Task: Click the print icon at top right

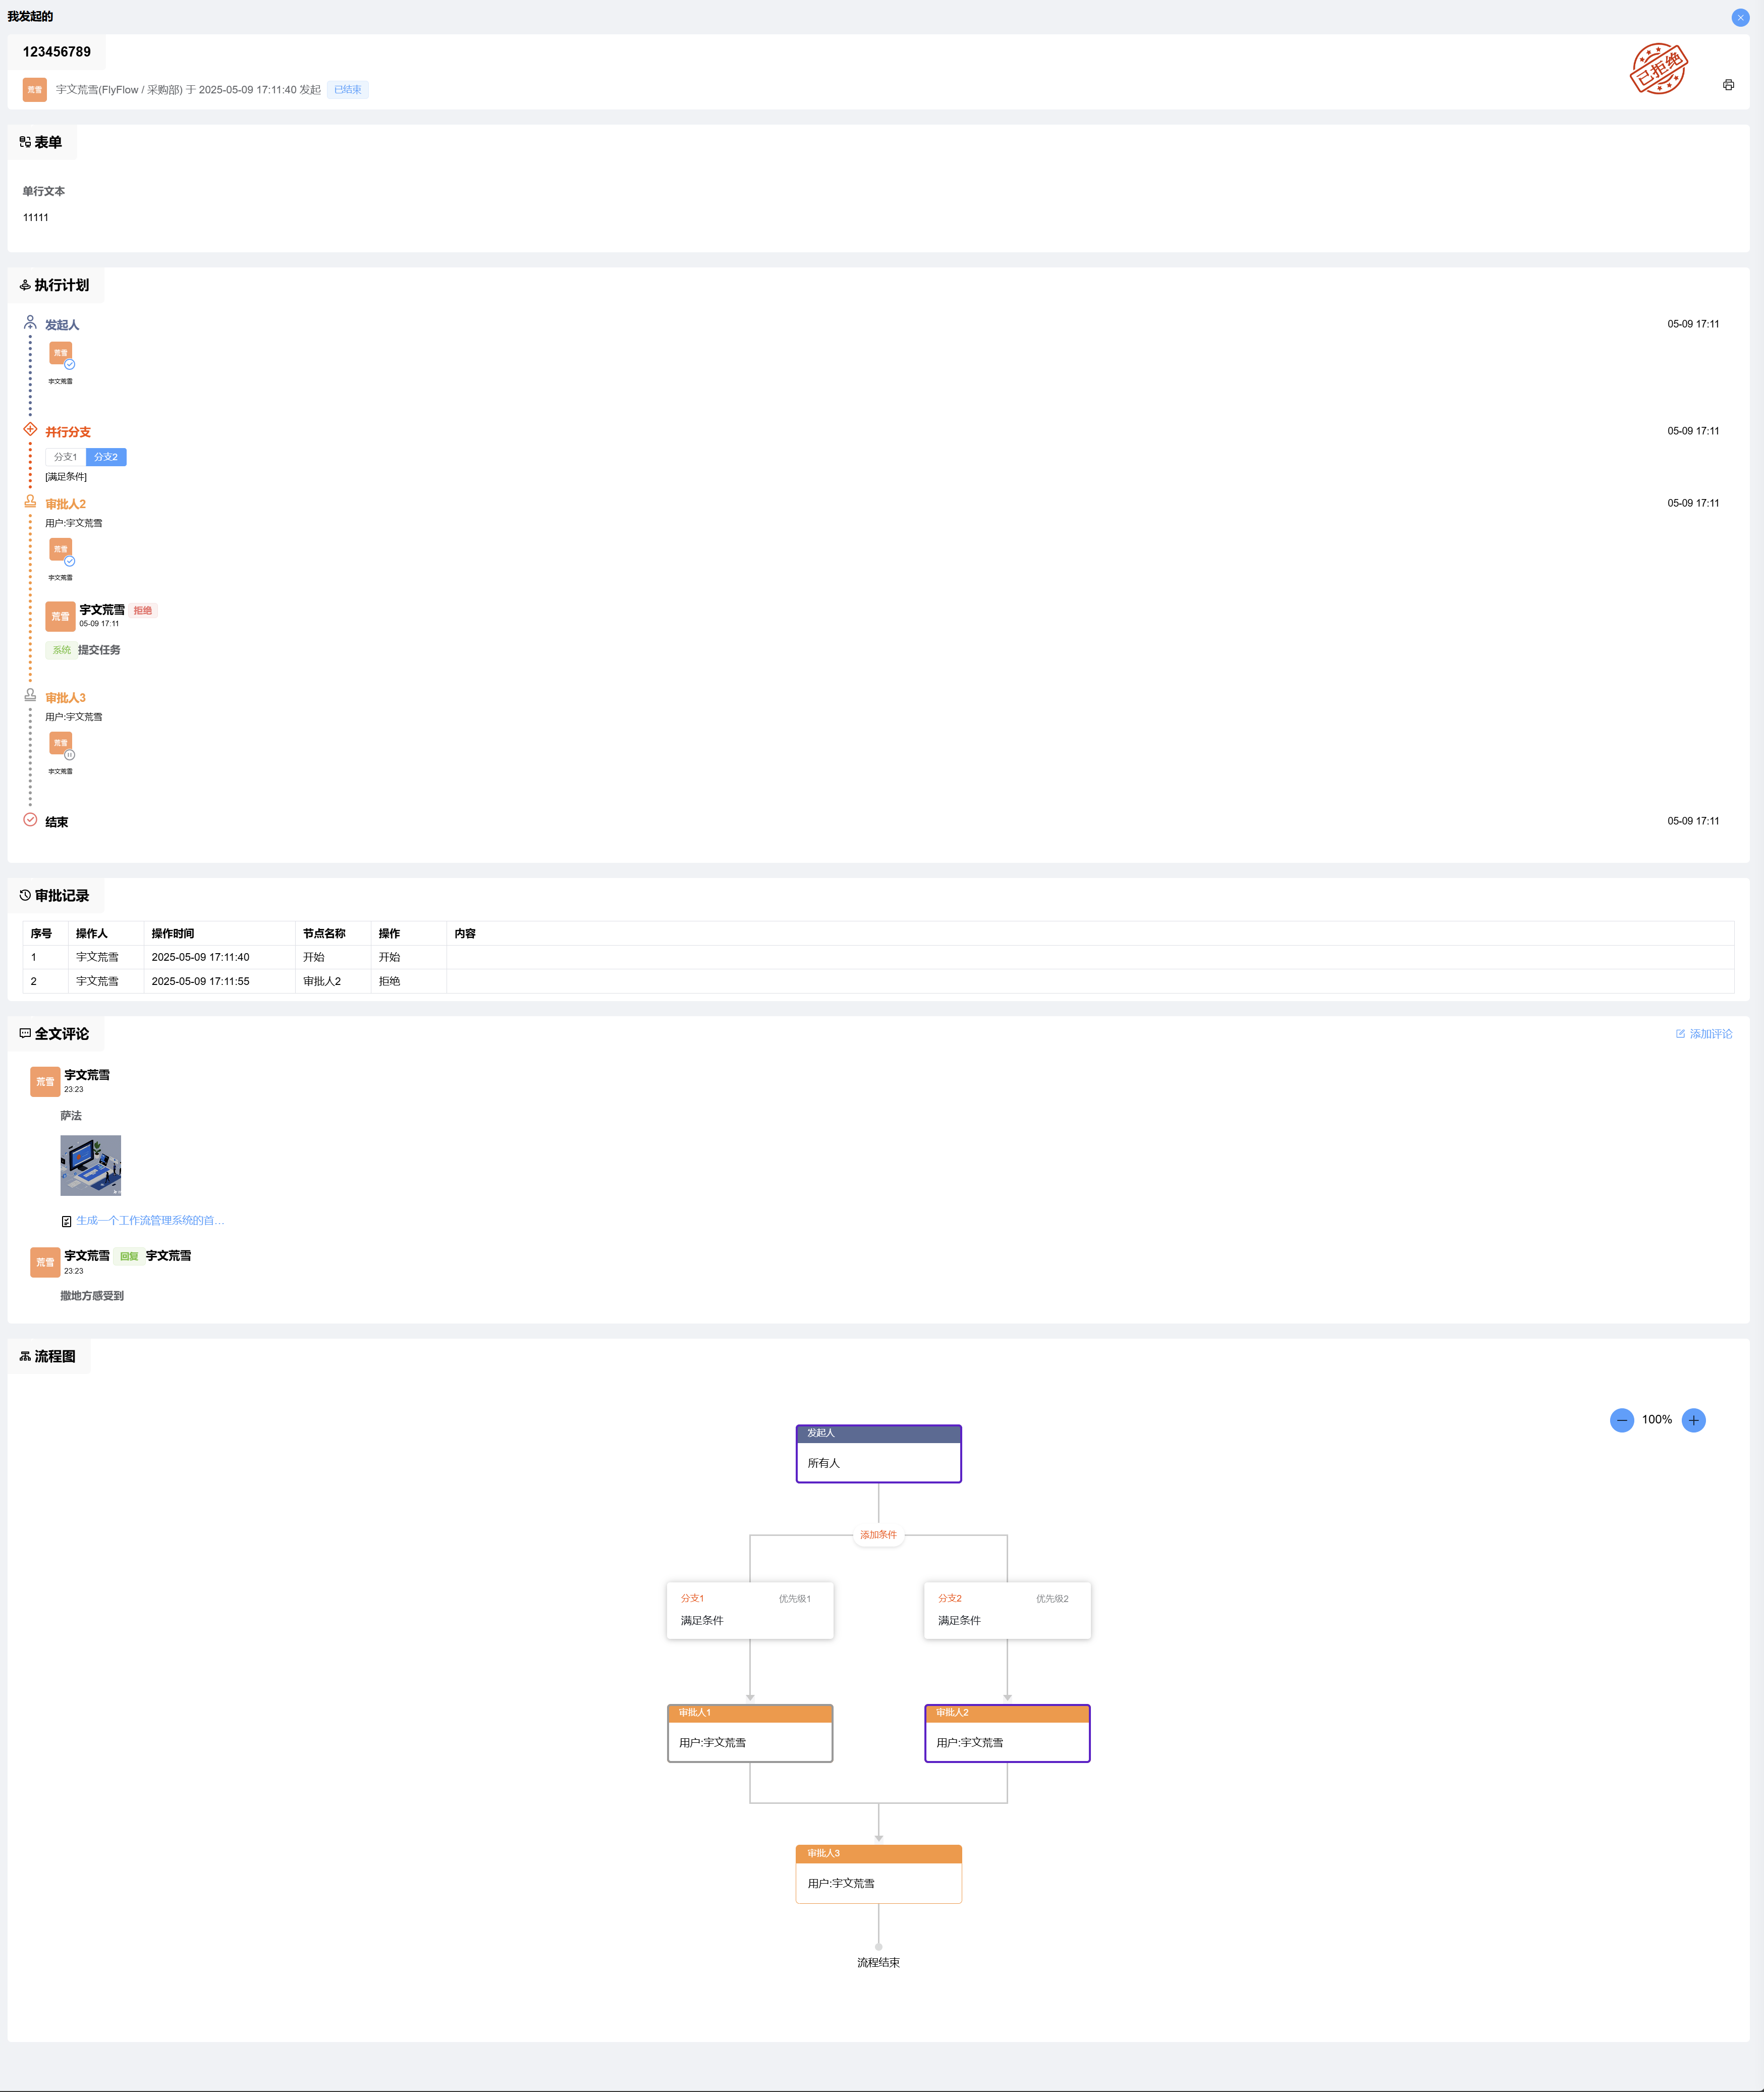Action: 1729,84
